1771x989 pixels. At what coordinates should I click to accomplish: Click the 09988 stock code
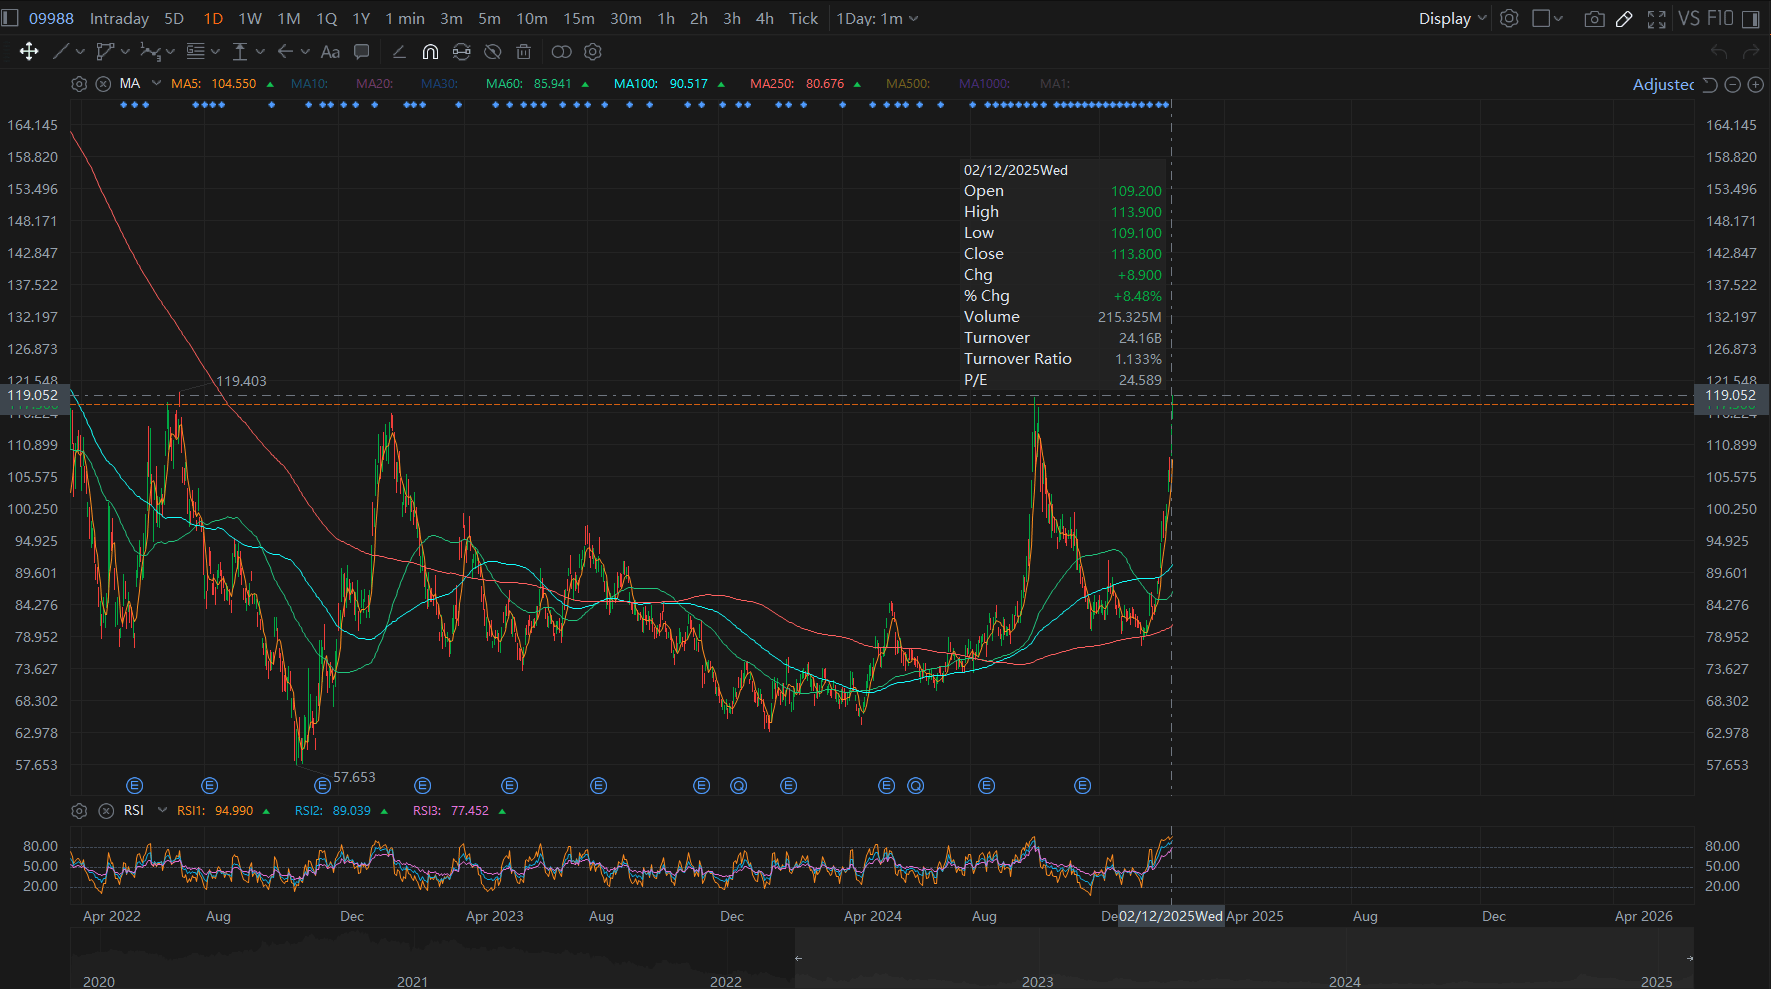pyautogui.click(x=51, y=18)
